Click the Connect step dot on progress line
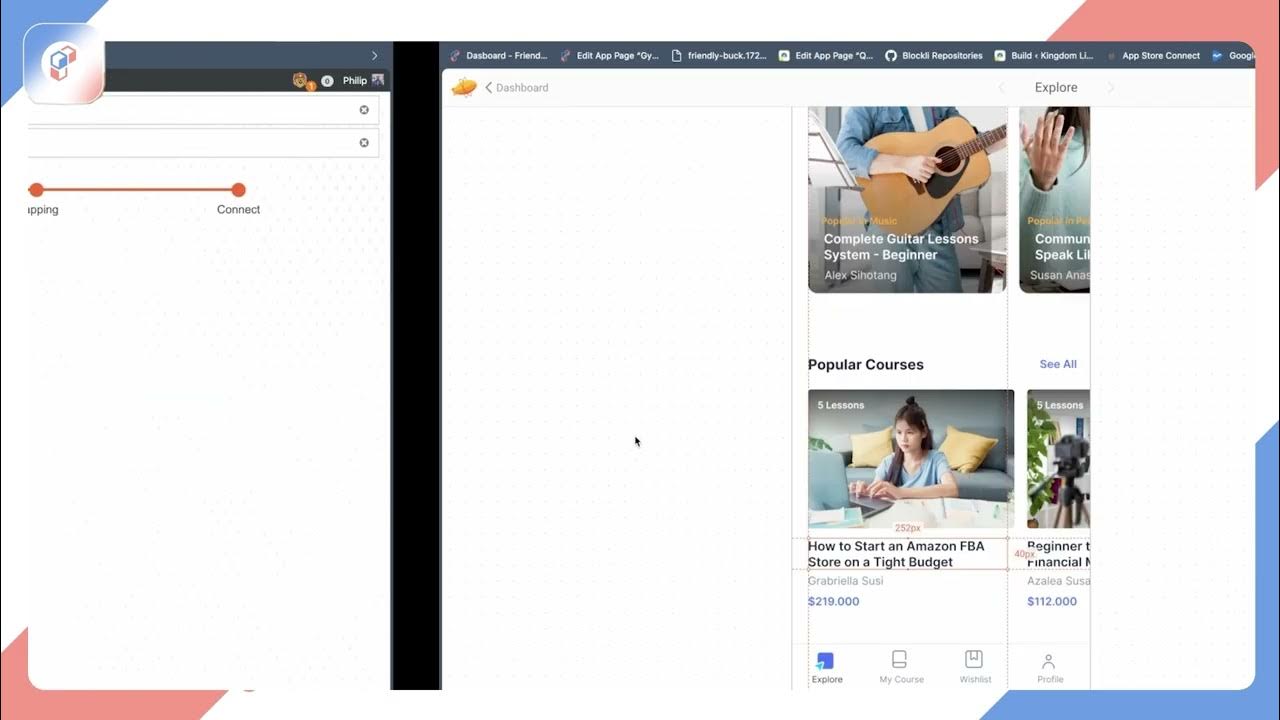This screenshot has height=720, width=1280. click(238, 190)
